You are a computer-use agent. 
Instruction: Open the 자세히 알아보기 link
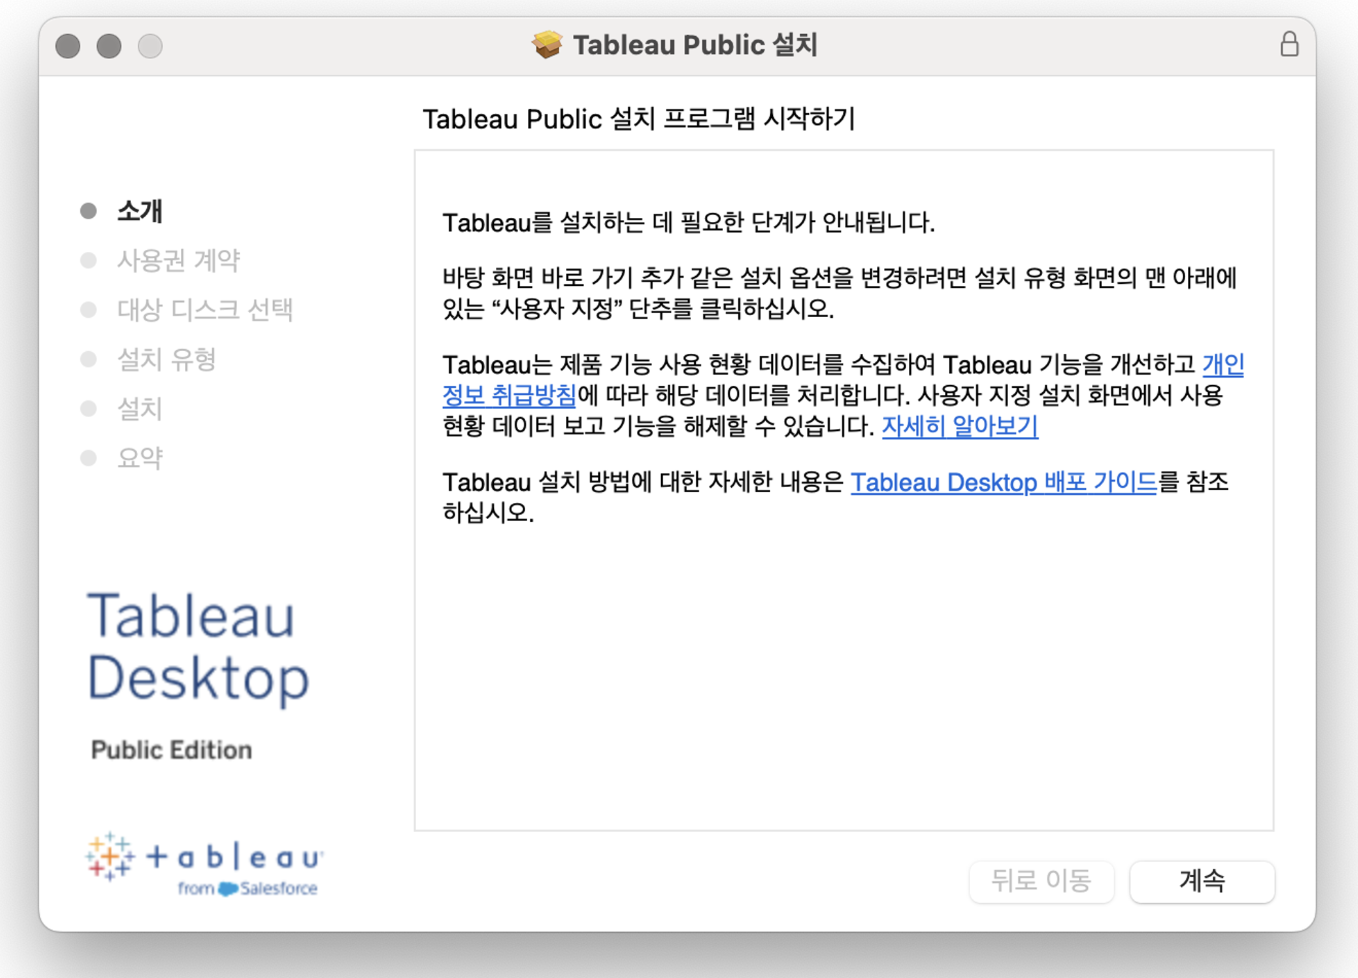959,426
